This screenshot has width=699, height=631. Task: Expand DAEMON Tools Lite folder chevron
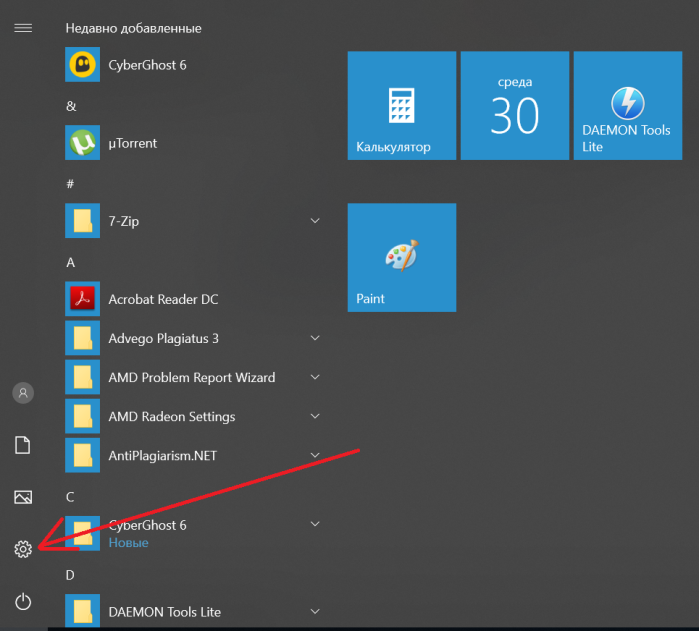tap(315, 611)
